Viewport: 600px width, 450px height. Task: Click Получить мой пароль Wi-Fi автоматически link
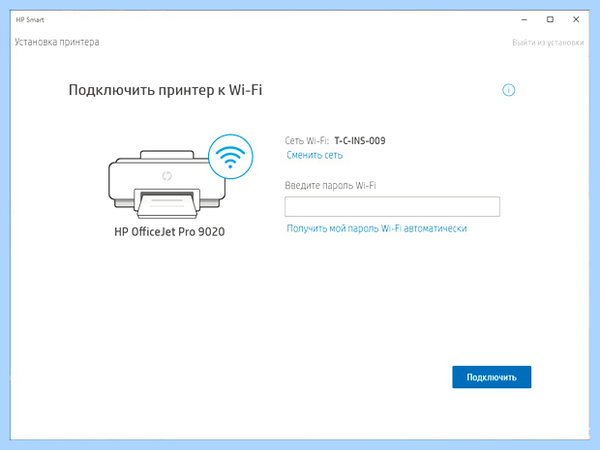point(377,228)
